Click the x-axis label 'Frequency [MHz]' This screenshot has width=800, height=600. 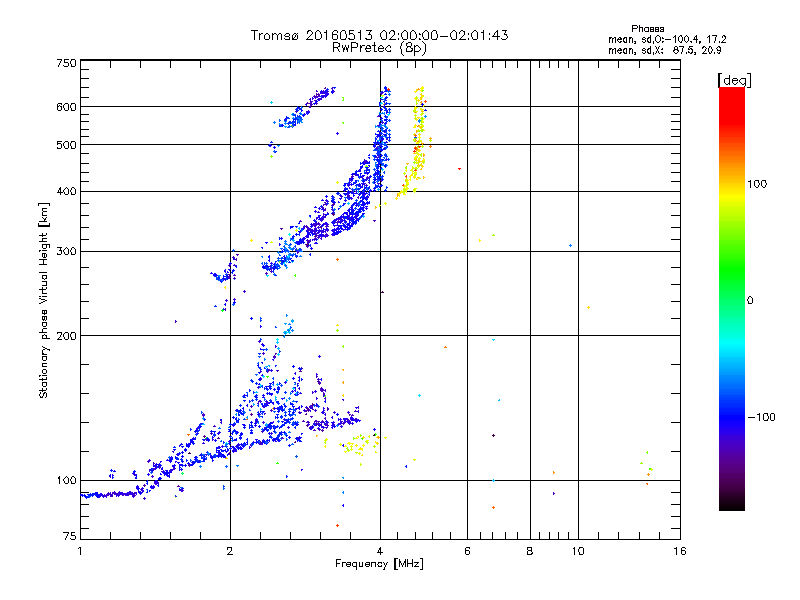[379, 564]
